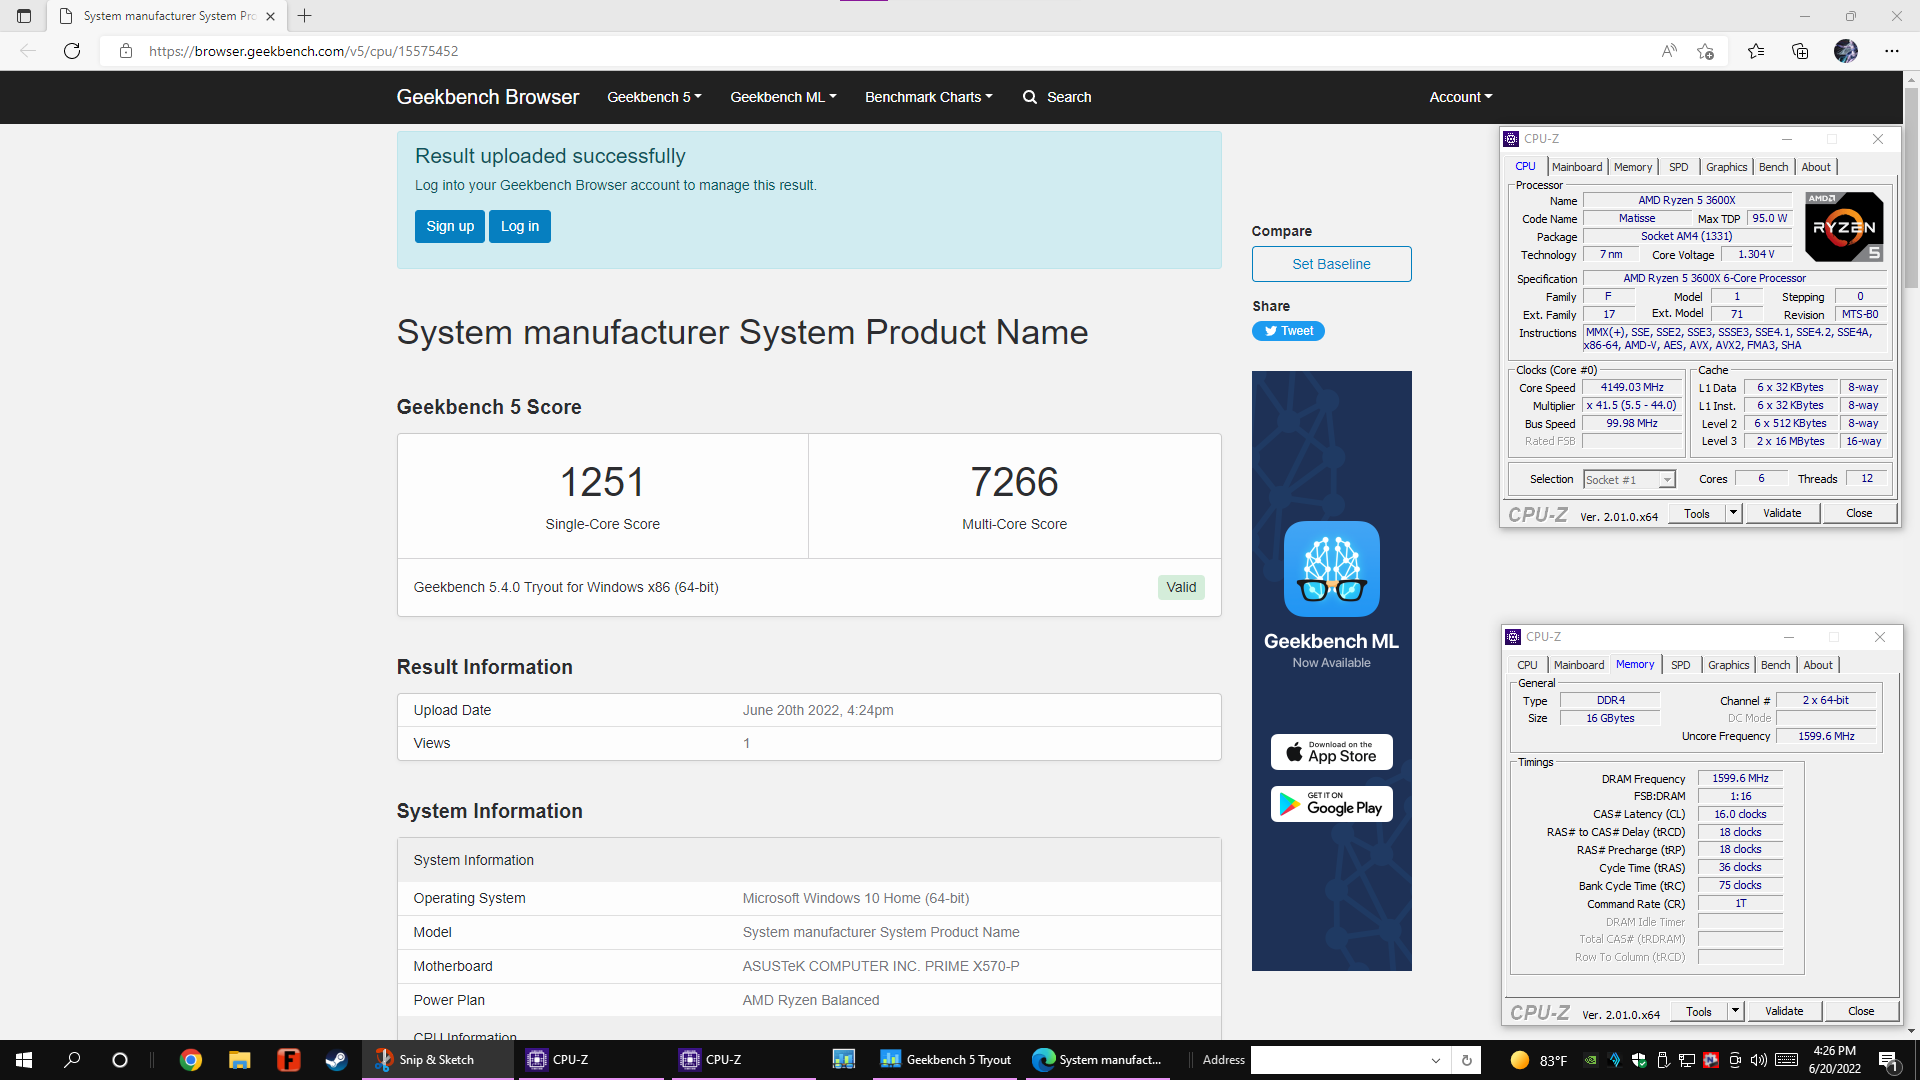The width and height of the screenshot is (1920, 1080).
Task: Expand the Geekbench 5 navbar dropdown
Action: pos(654,97)
